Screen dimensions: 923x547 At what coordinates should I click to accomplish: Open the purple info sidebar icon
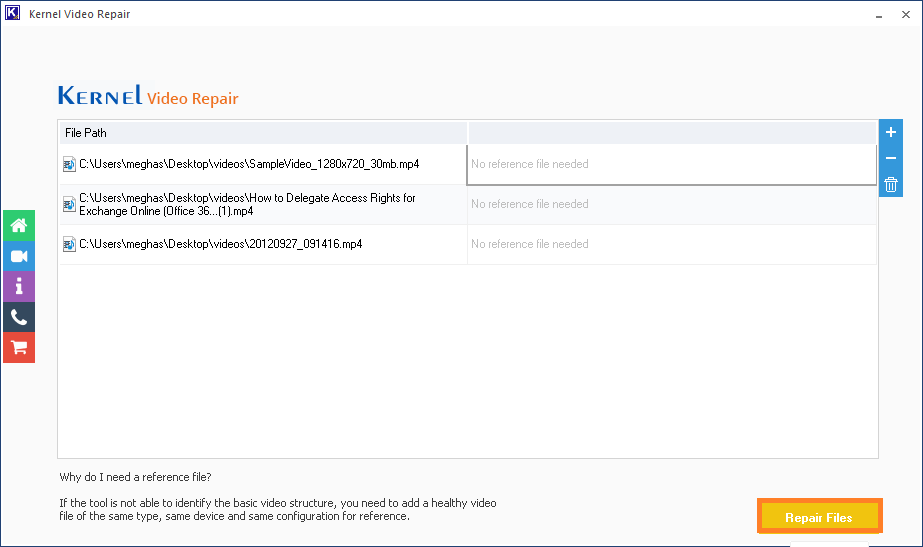coord(19,287)
